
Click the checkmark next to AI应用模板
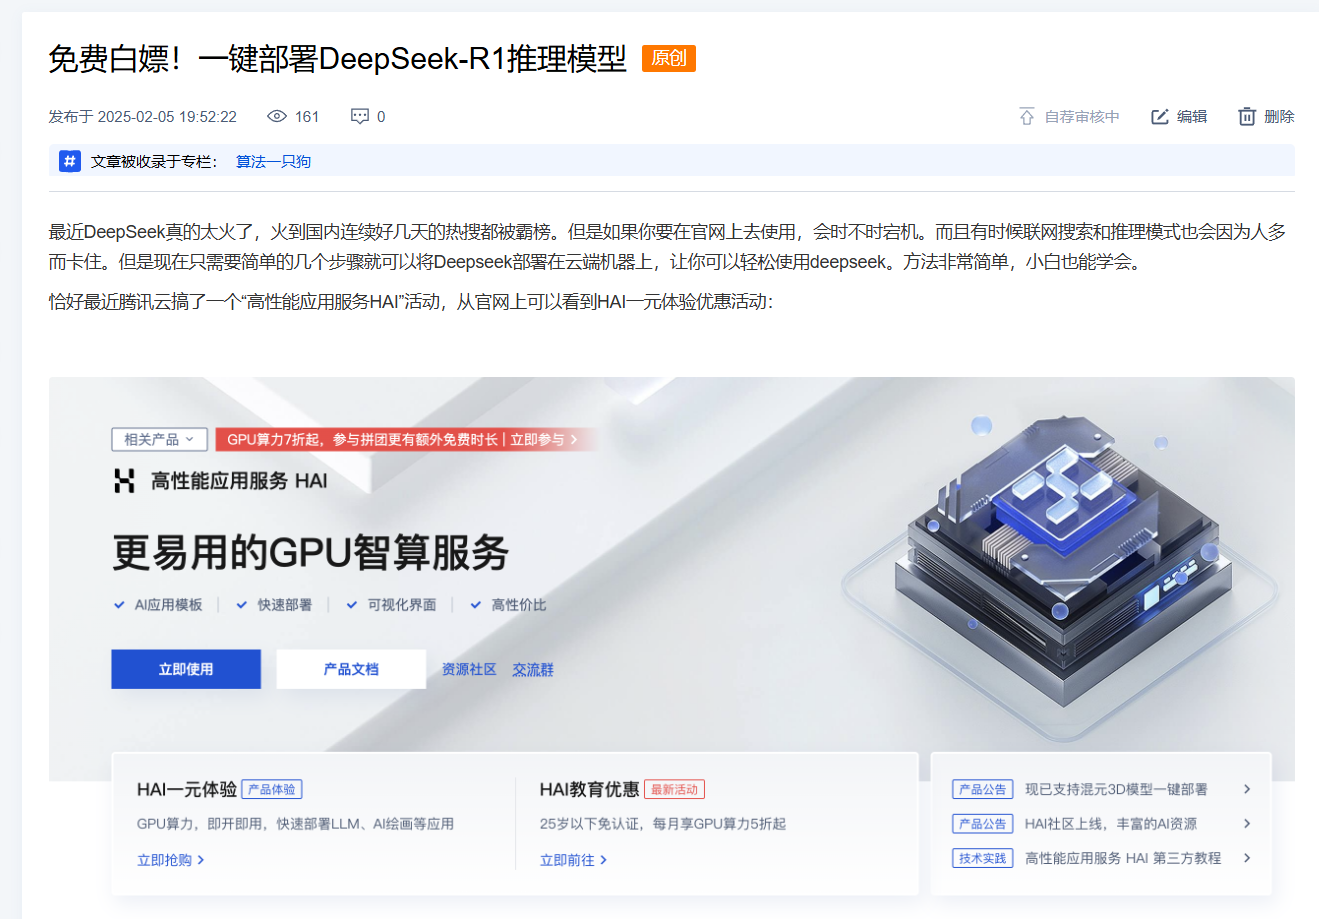120,605
